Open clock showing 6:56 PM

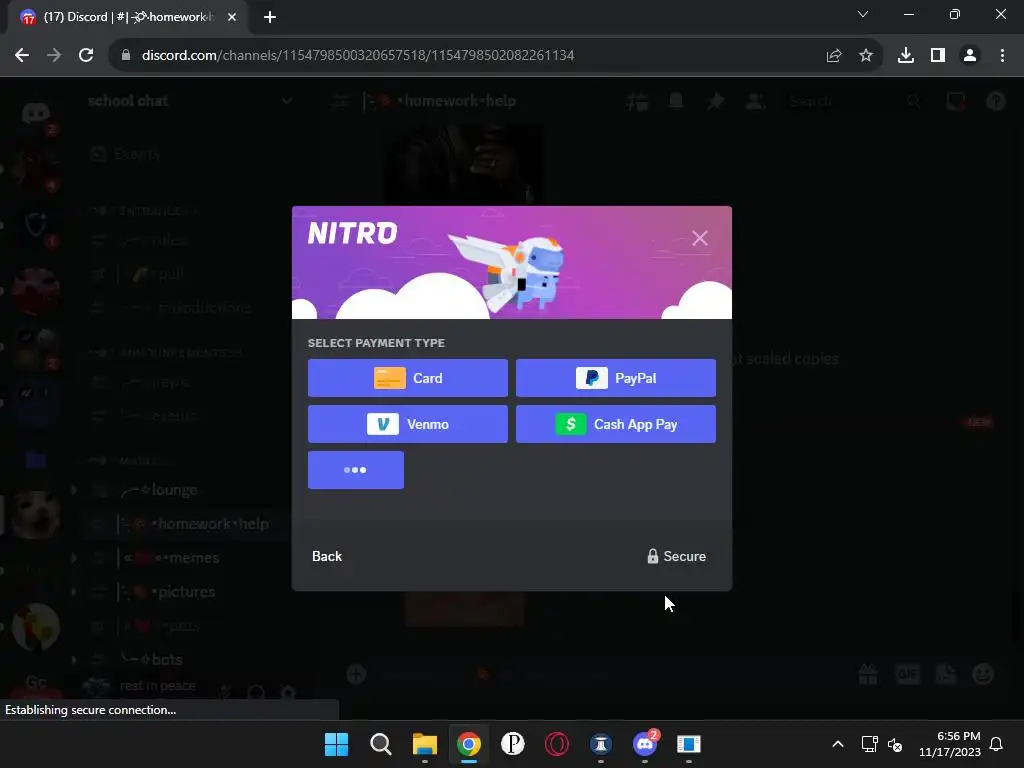pyautogui.click(x=950, y=744)
